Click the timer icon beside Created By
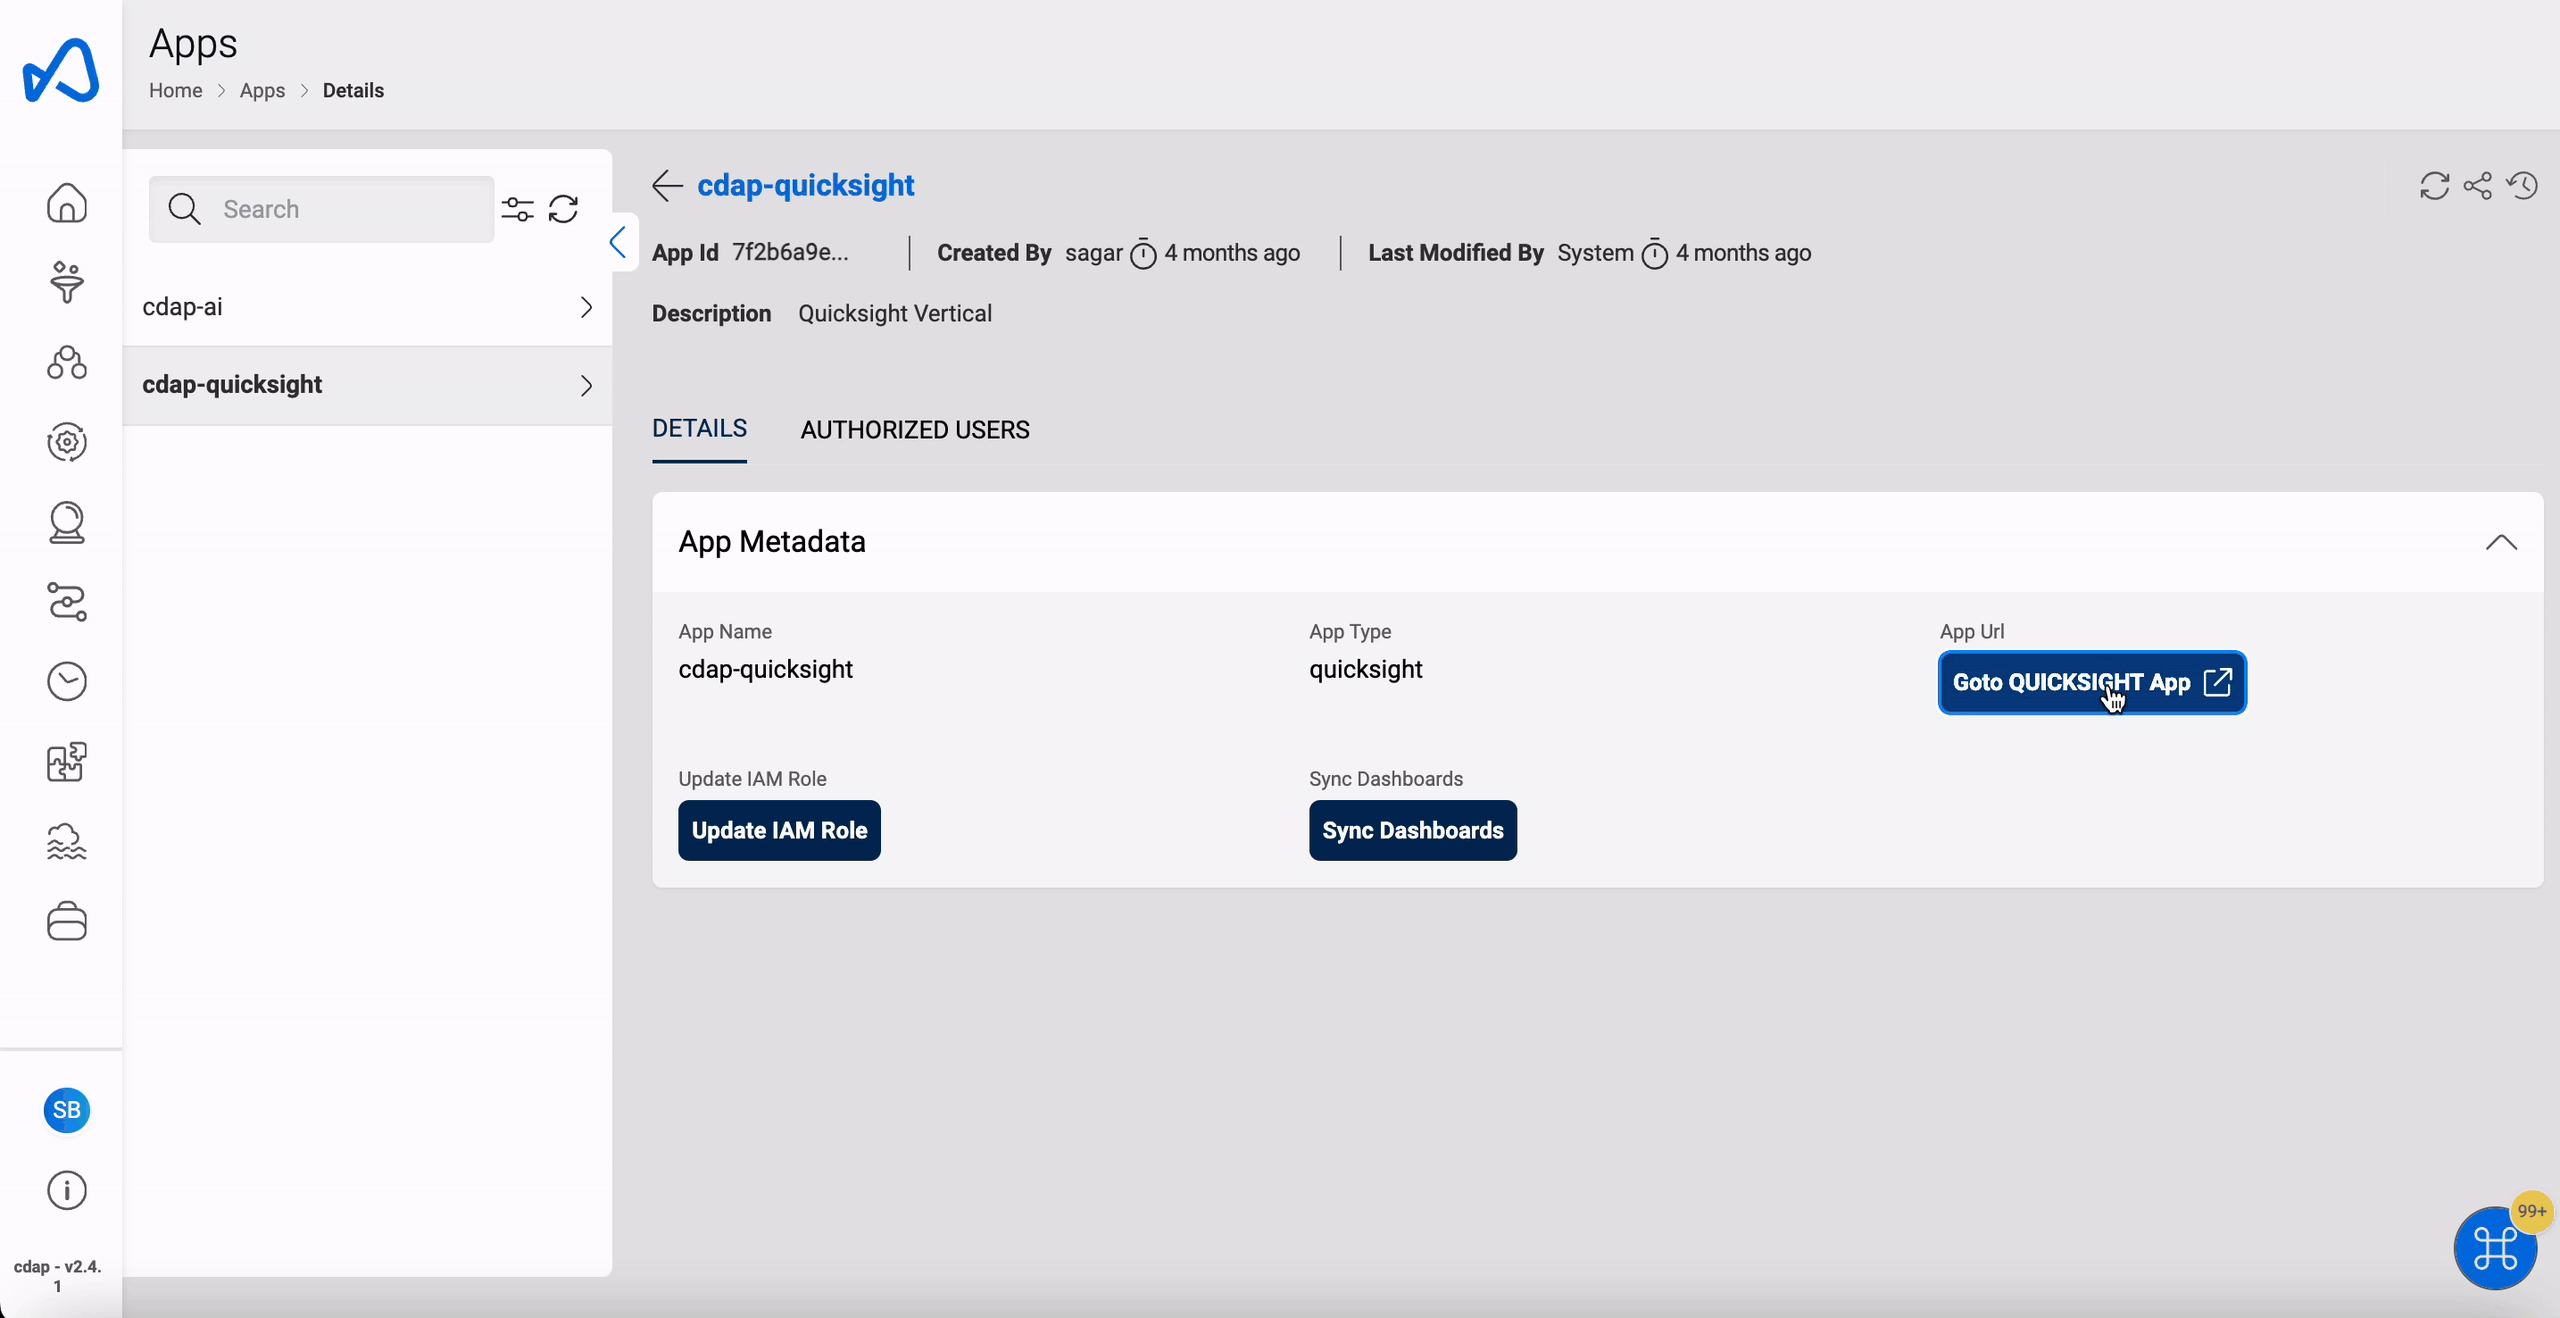The width and height of the screenshot is (2560, 1318). [x=1143, y=254]
